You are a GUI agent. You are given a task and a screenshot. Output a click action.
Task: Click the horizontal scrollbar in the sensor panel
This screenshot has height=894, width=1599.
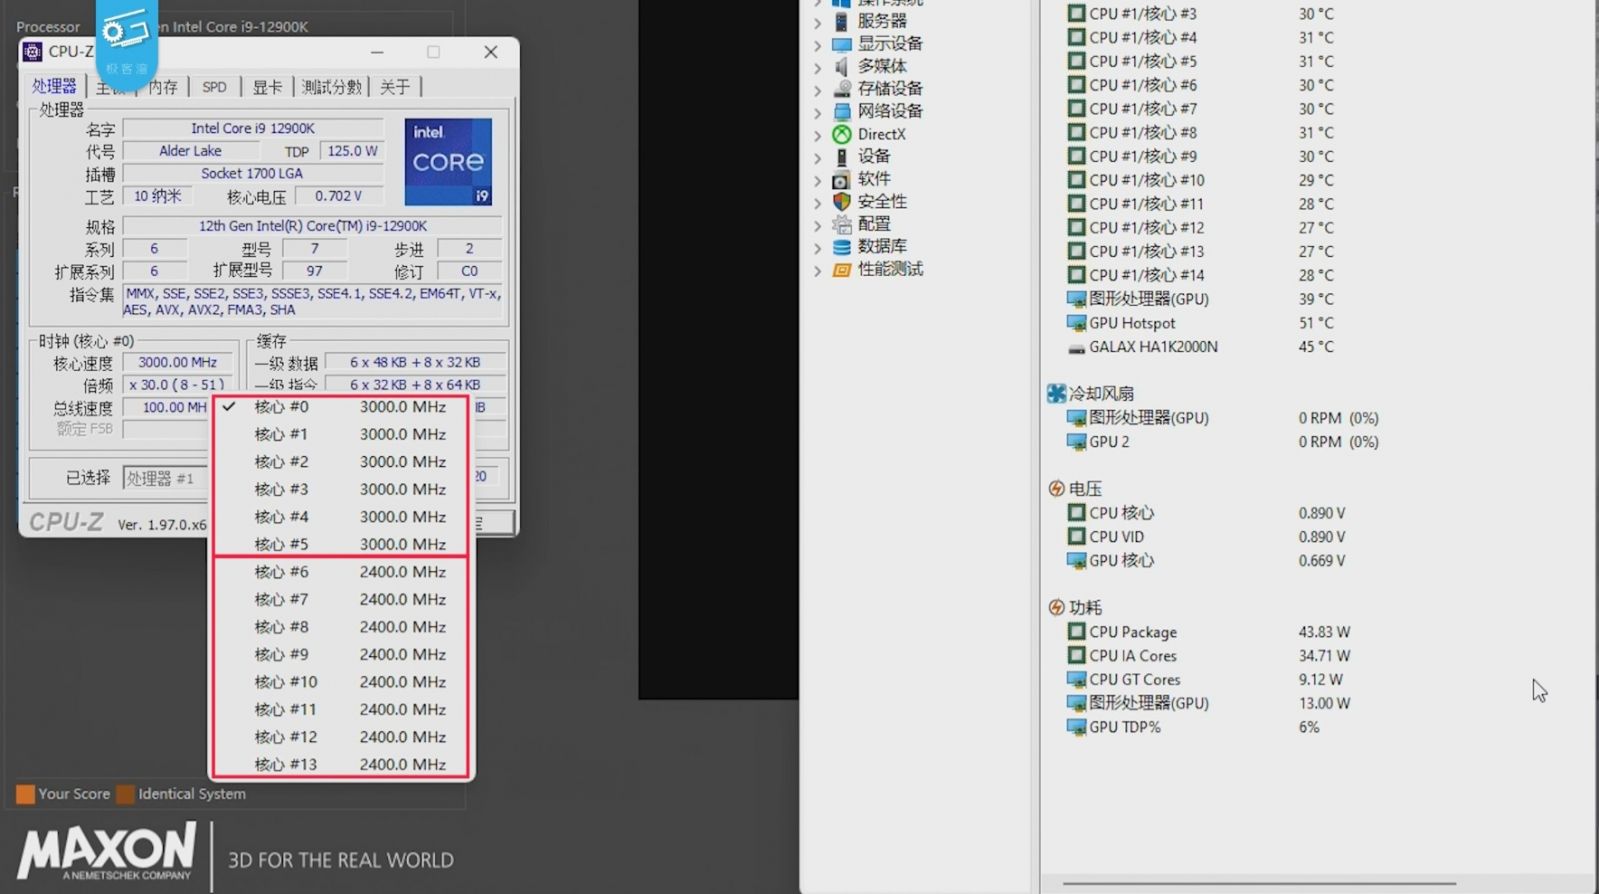1259,883
